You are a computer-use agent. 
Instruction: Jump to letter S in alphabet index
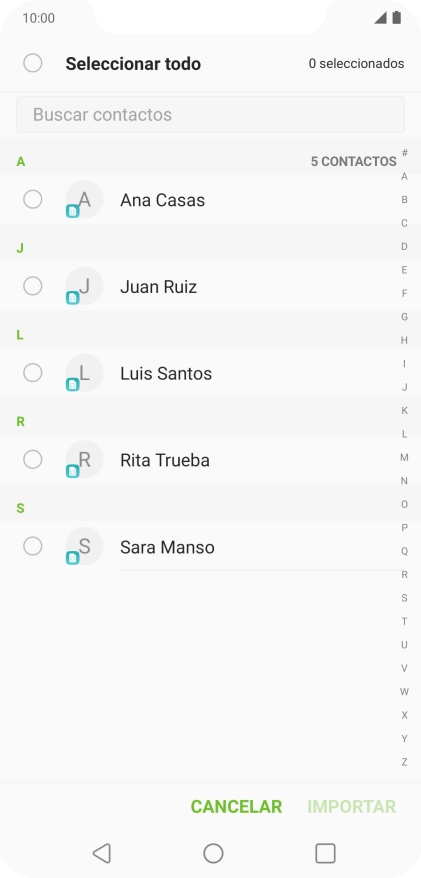tap(404, 598)
